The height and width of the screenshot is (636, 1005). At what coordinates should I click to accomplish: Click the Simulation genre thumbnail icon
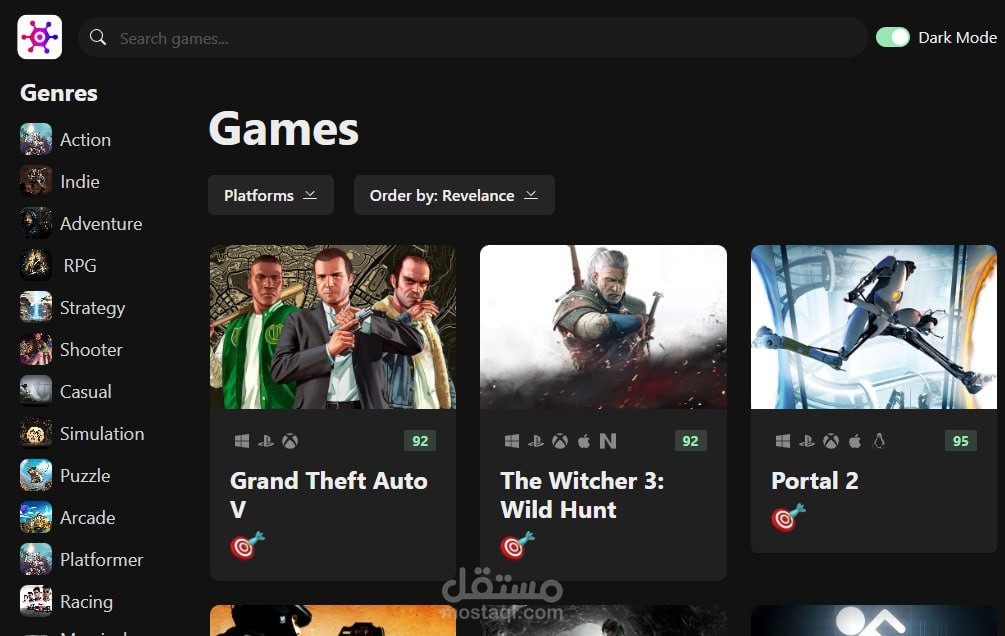point(36,433)
